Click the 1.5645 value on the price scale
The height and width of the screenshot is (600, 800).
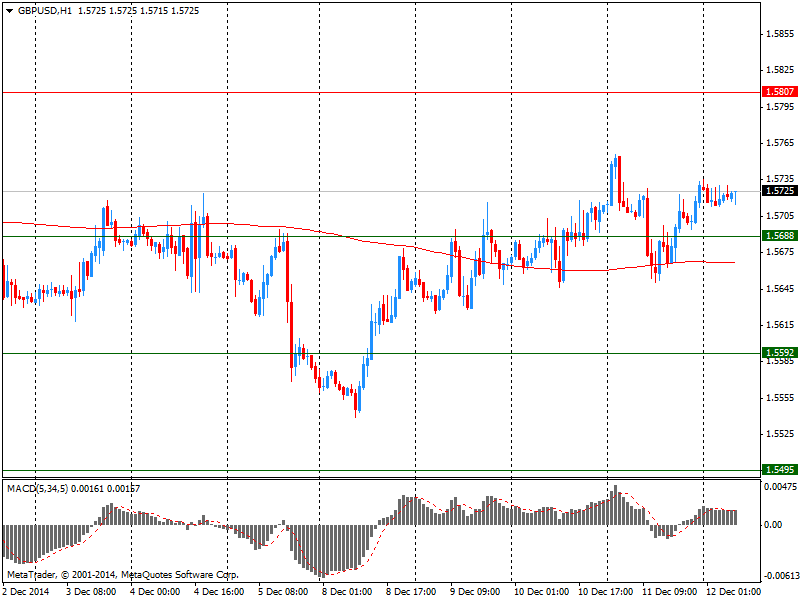point(780,289)
